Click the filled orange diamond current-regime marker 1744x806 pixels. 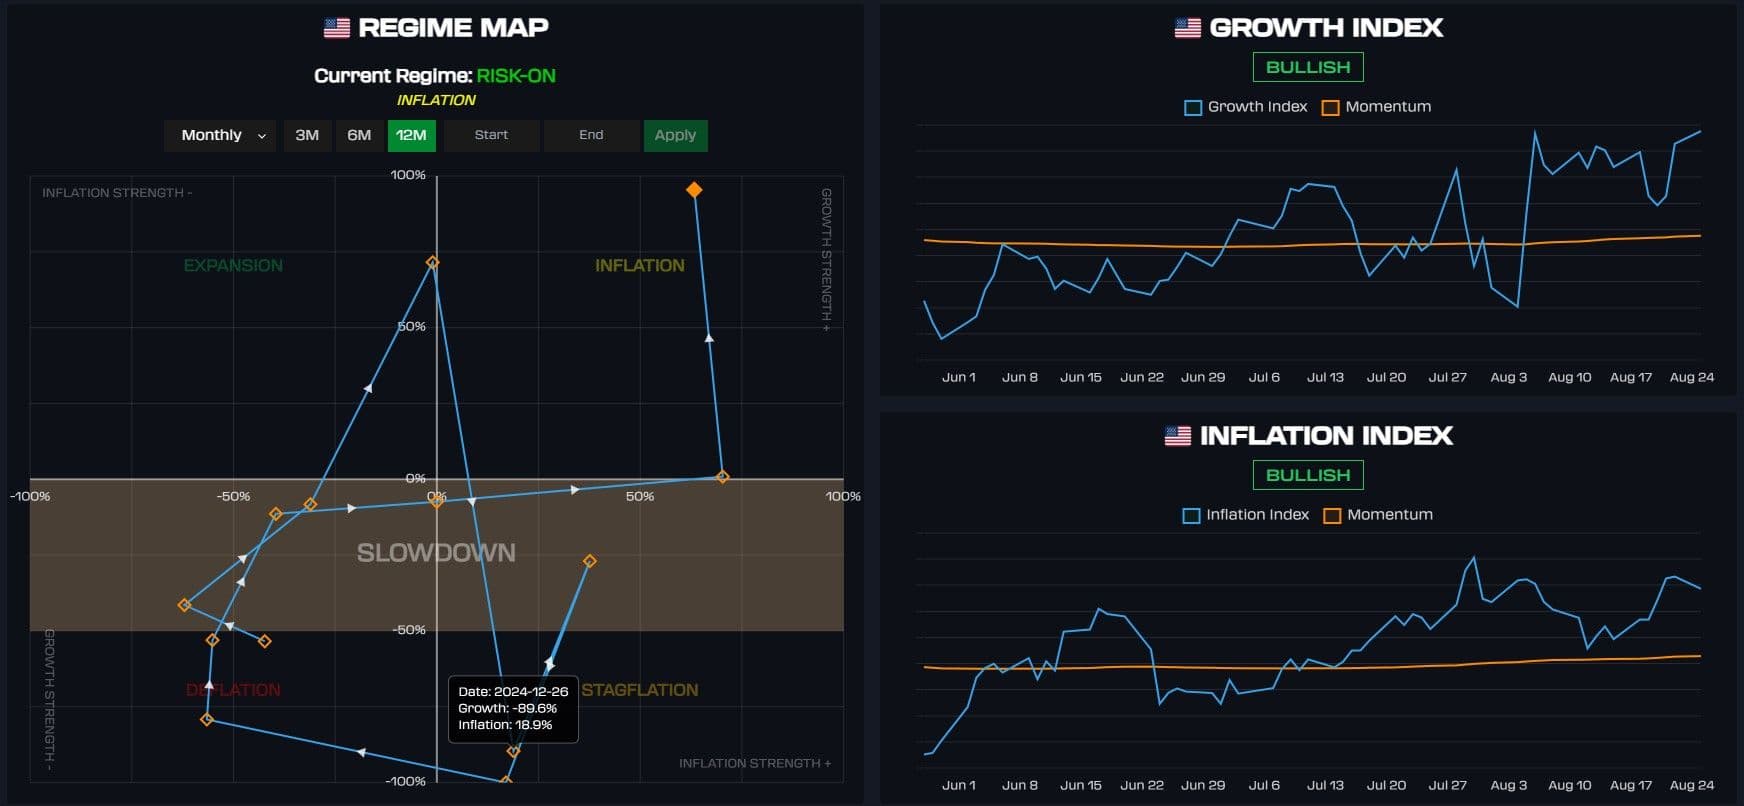click(x=694, y=190)
